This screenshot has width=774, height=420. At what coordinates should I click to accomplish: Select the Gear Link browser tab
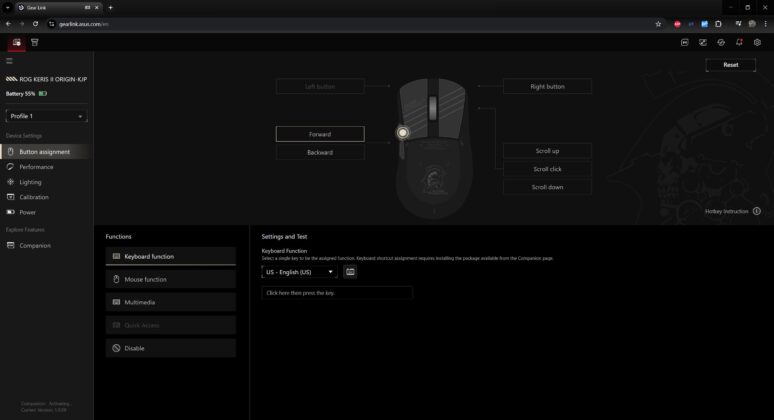58,8
